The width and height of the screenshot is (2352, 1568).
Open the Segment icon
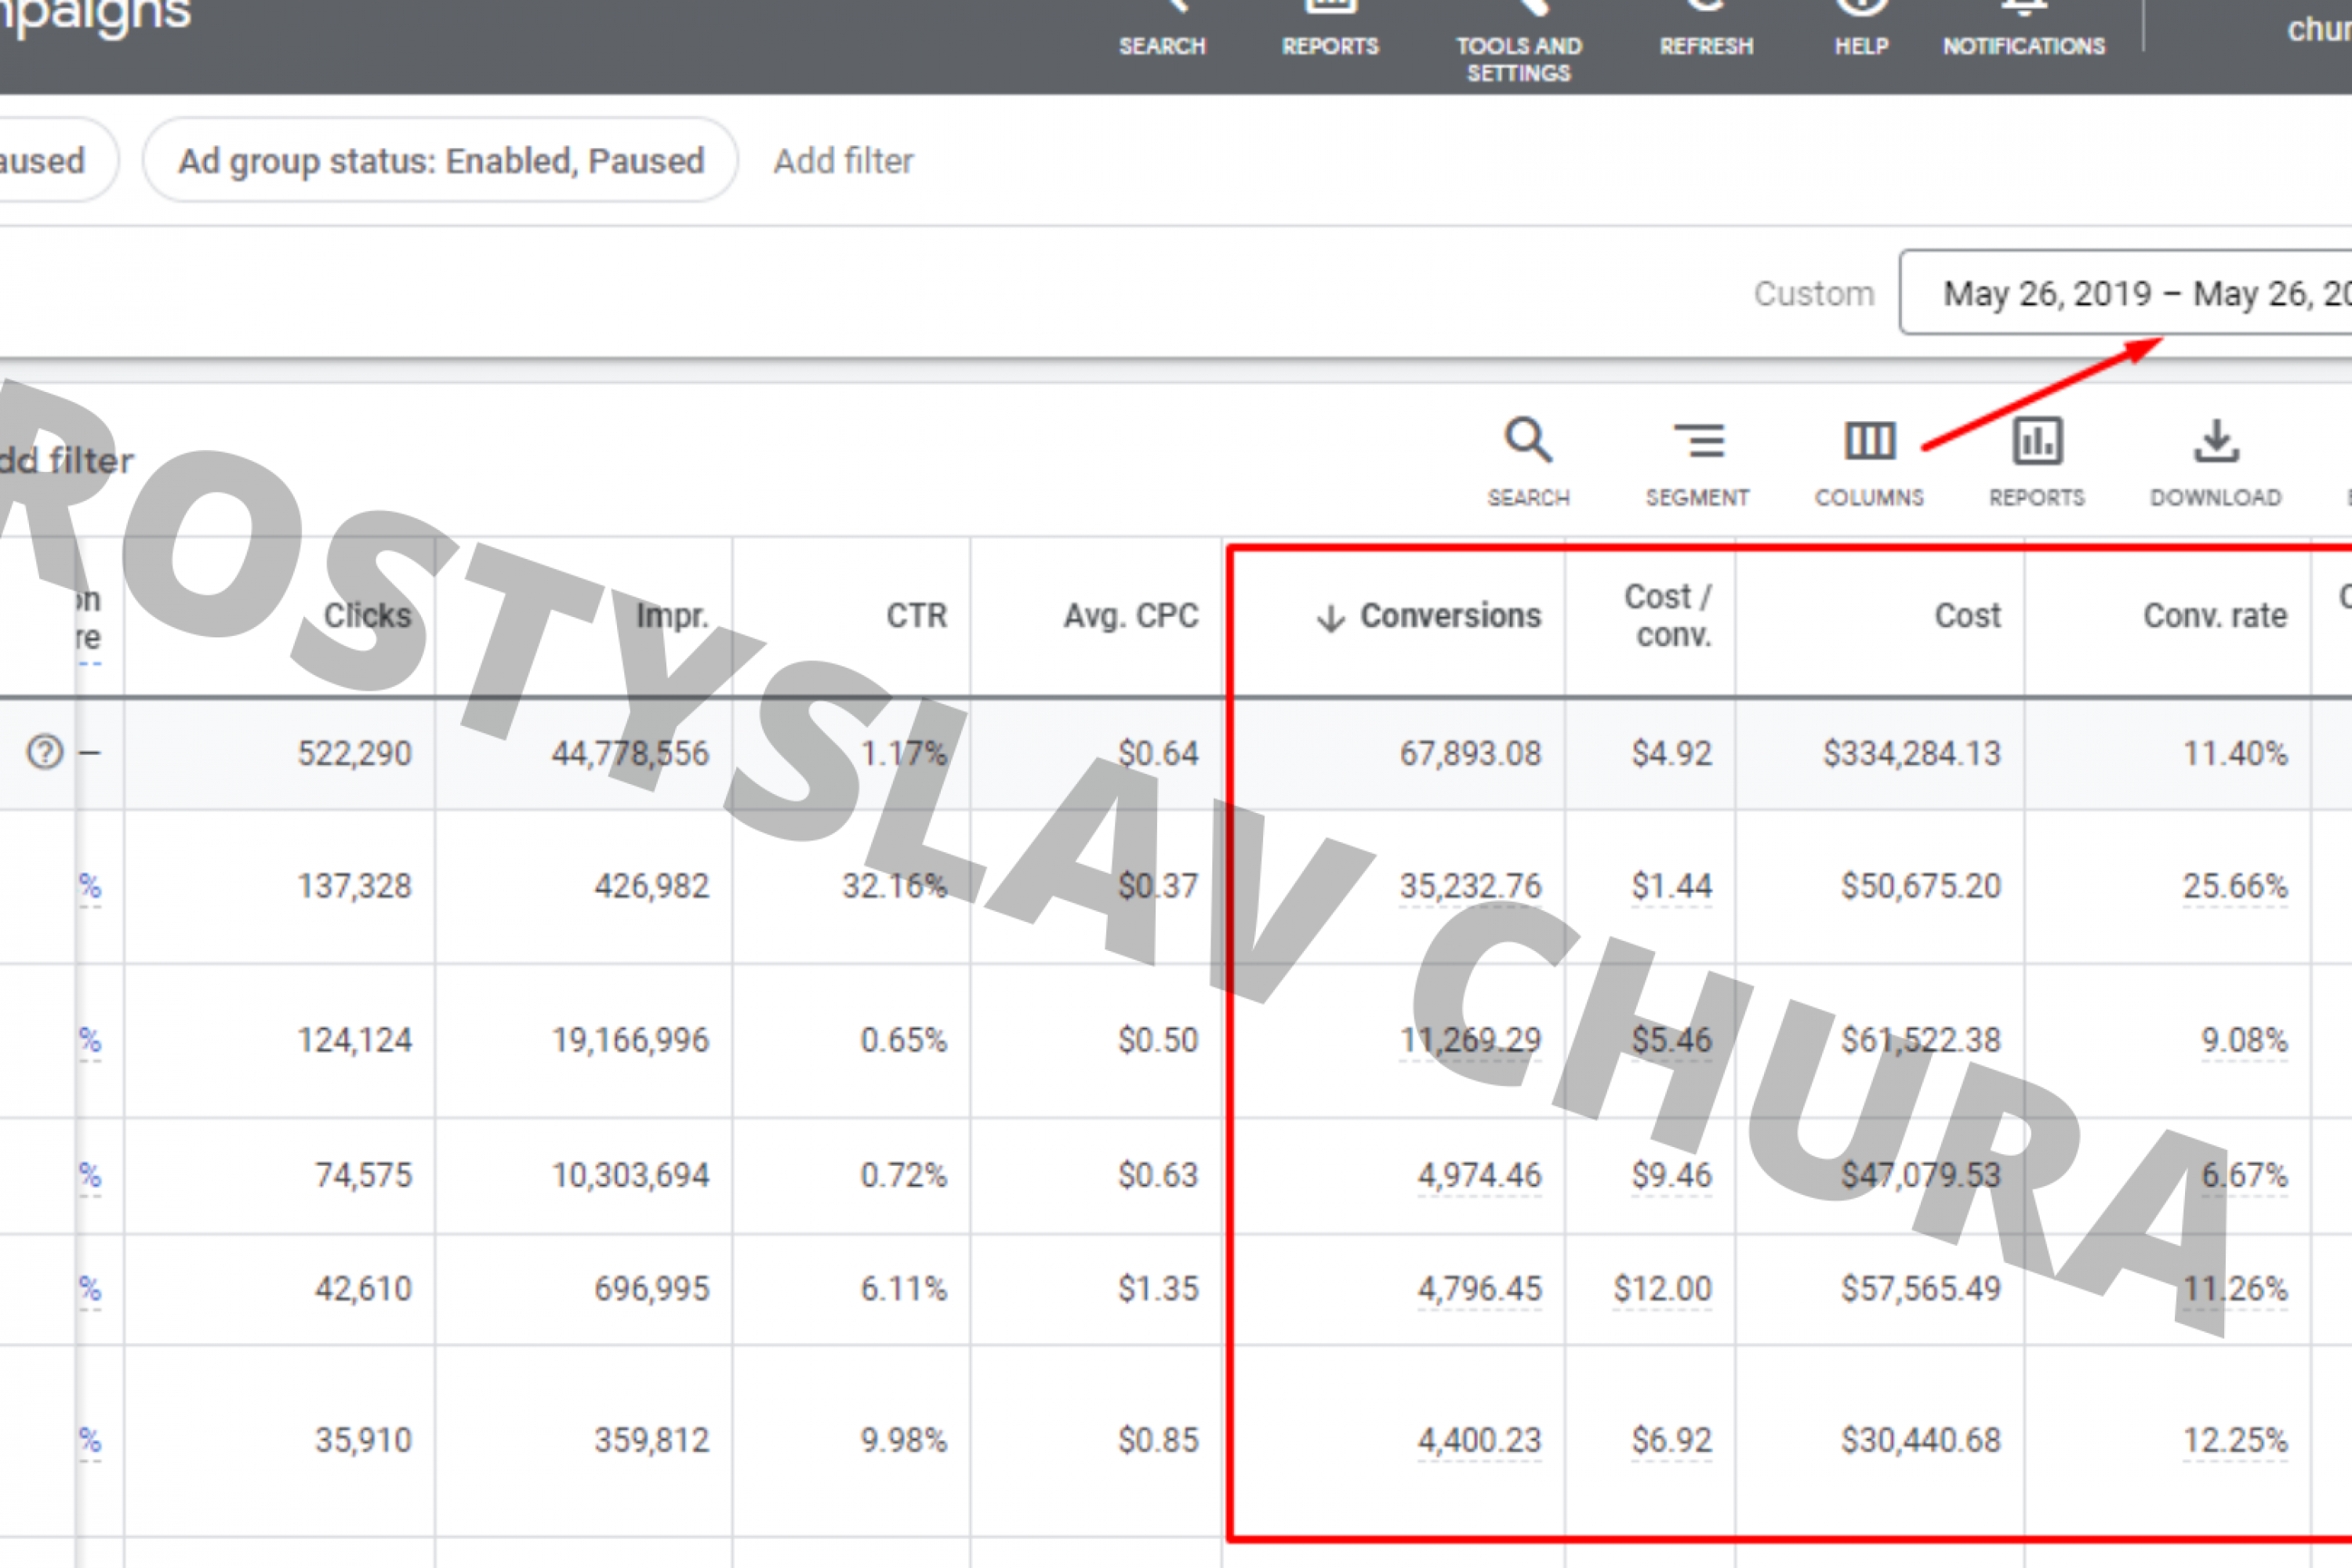coord(1699,441)
